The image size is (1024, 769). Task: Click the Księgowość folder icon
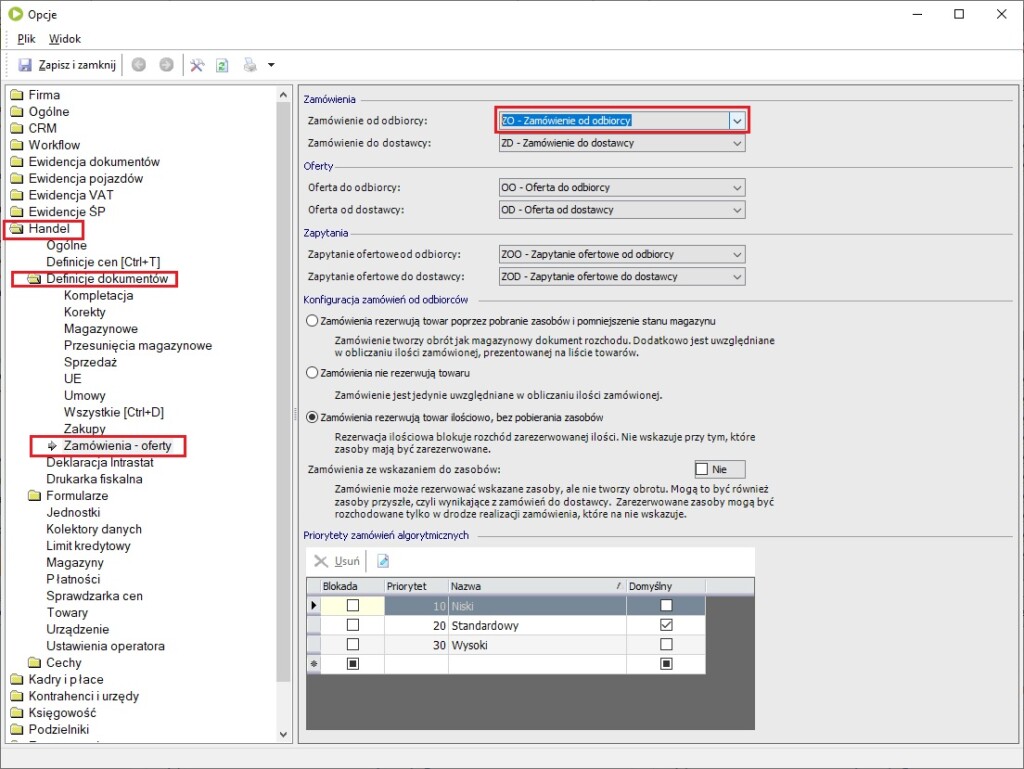pyautogui.click(x=17, y=713)
